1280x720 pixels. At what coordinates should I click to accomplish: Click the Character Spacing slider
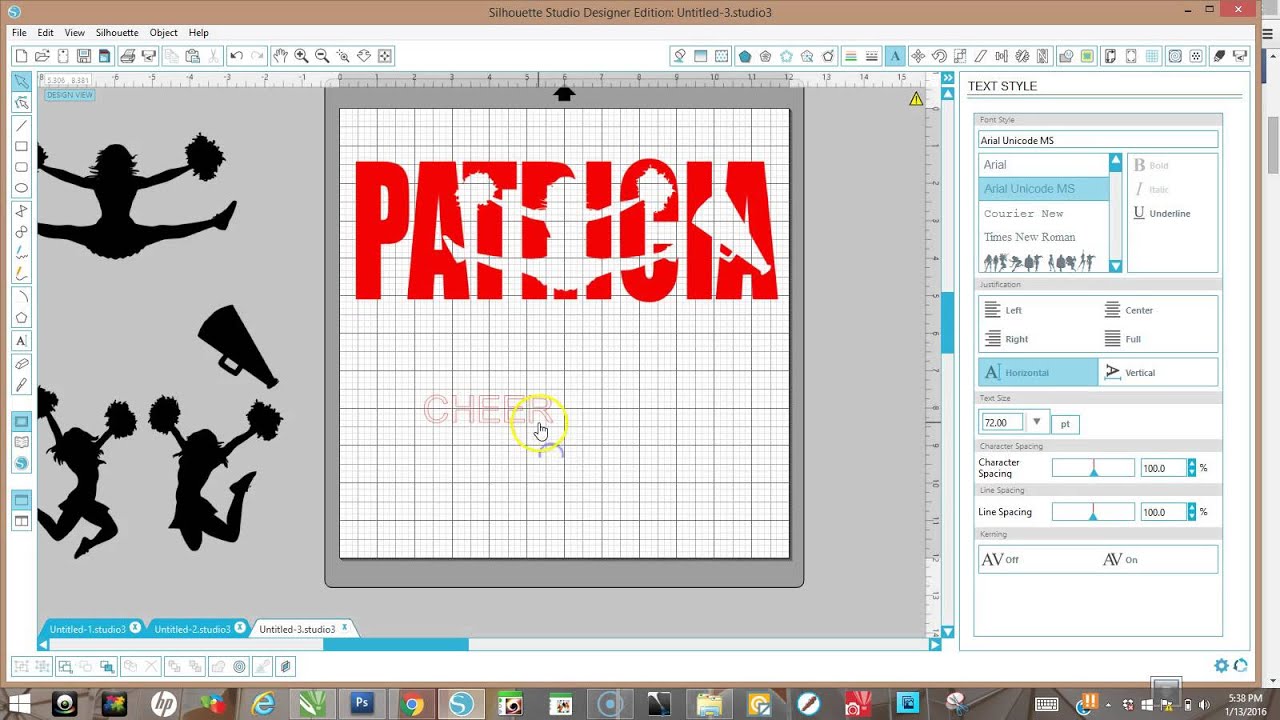click(1093, 468)
